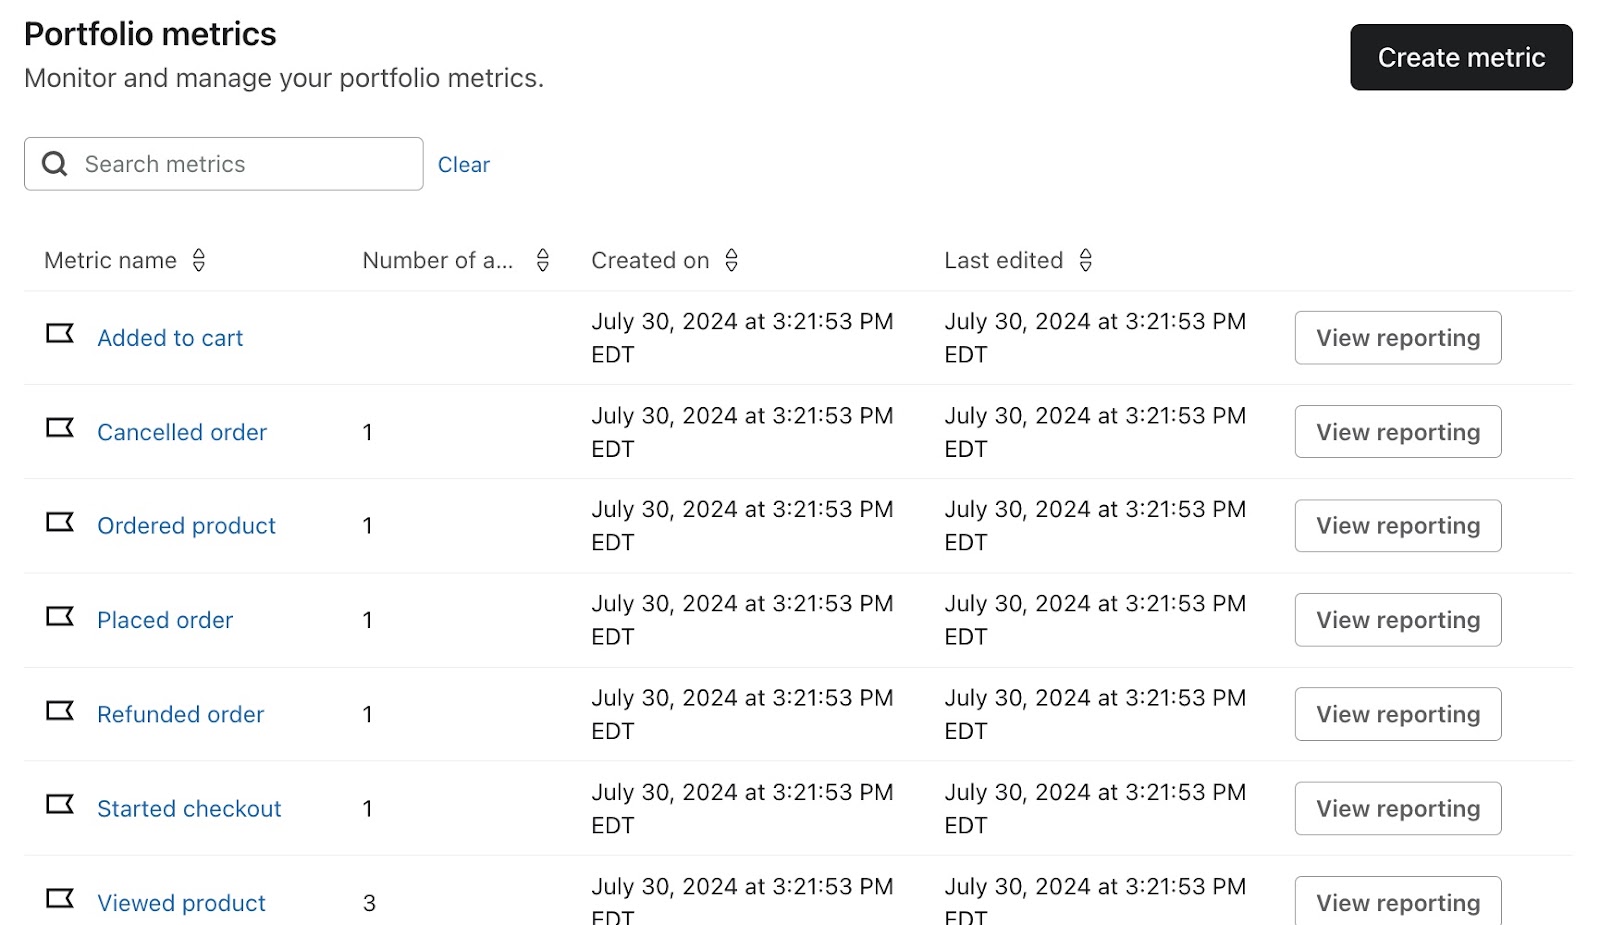Sort metrics by Created on date
Image resolution: width=1600 pixels, height=925 pixels.
coord(732,261)
